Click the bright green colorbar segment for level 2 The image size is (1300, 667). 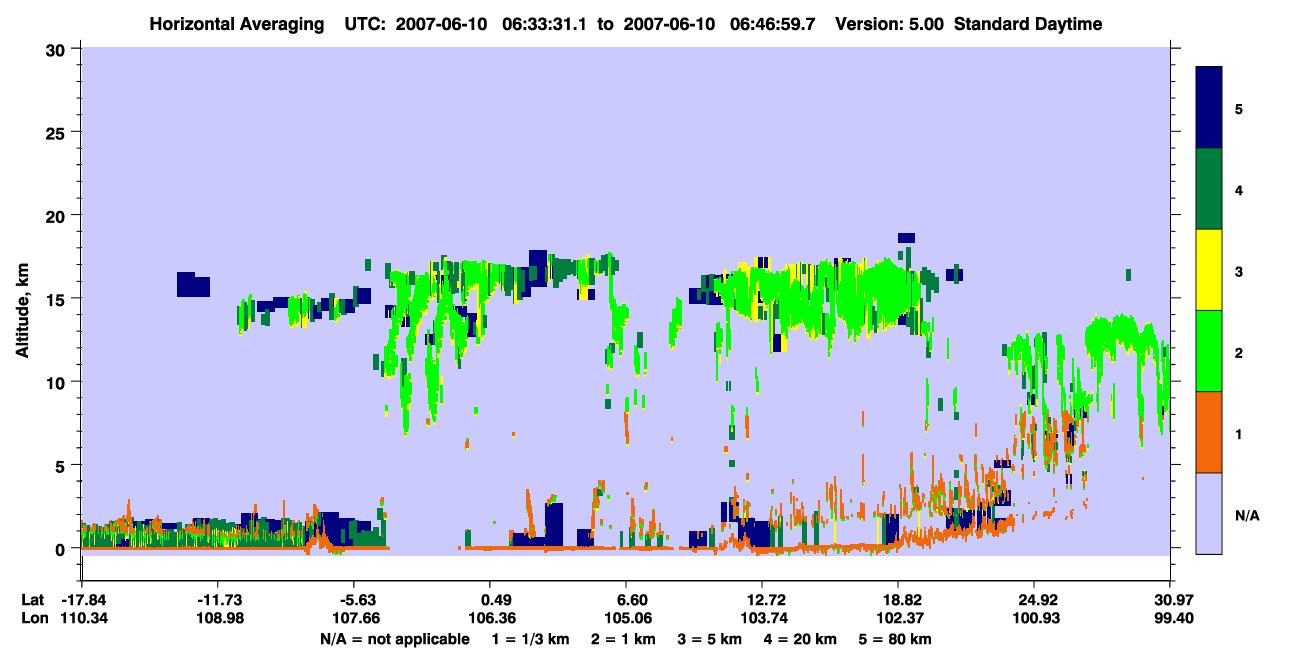(x=1209, y=350)
